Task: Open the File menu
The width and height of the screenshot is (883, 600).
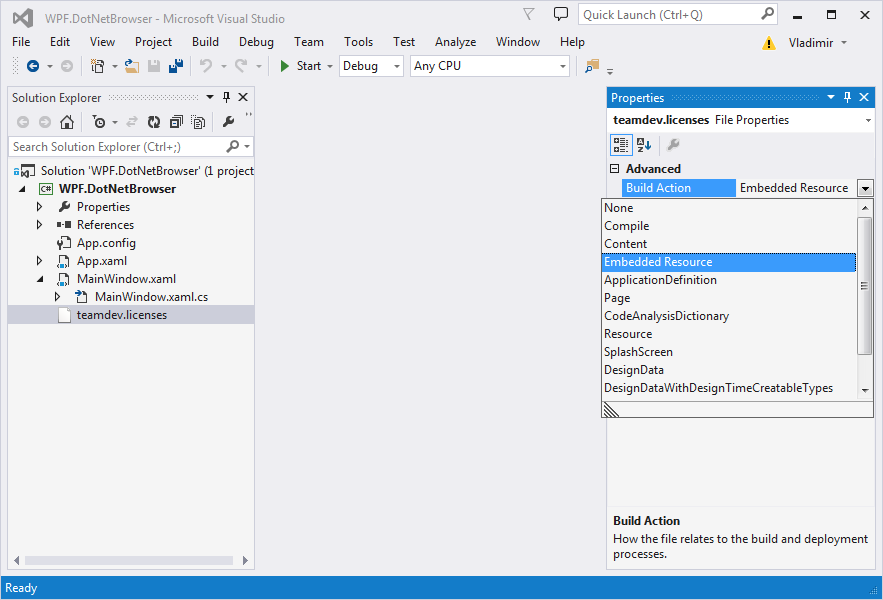Action: [21, 42]
